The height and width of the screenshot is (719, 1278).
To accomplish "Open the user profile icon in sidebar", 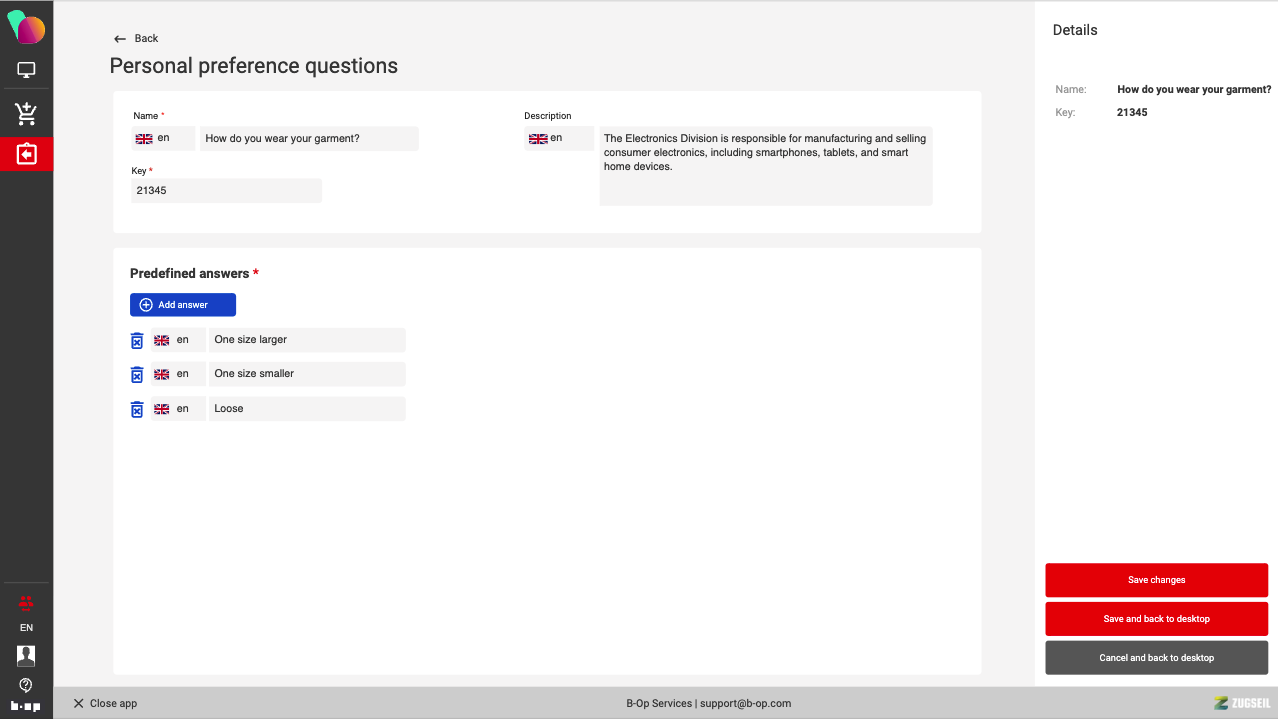I will (x=26, y=655).
